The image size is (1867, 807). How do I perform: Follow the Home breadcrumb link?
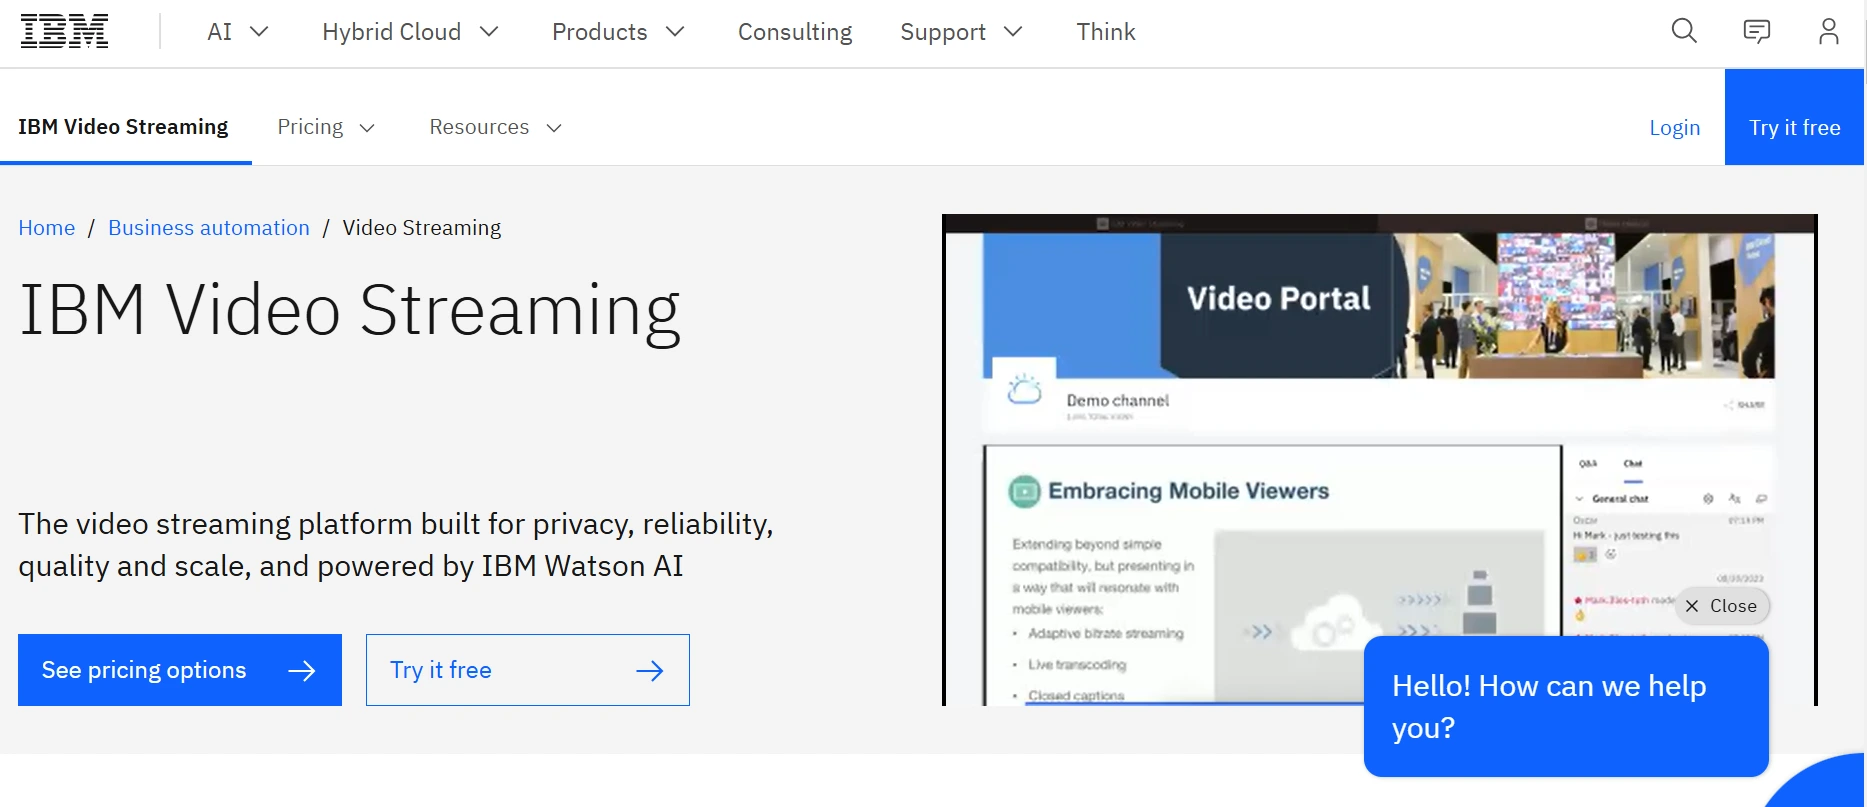47,228
